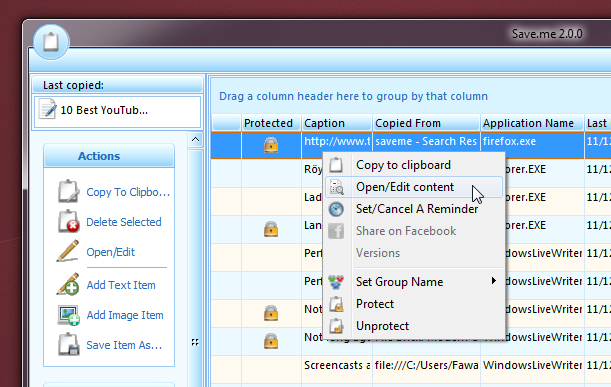
Task: Click the locked clipboard icon beside Protect
Action: 336,304
